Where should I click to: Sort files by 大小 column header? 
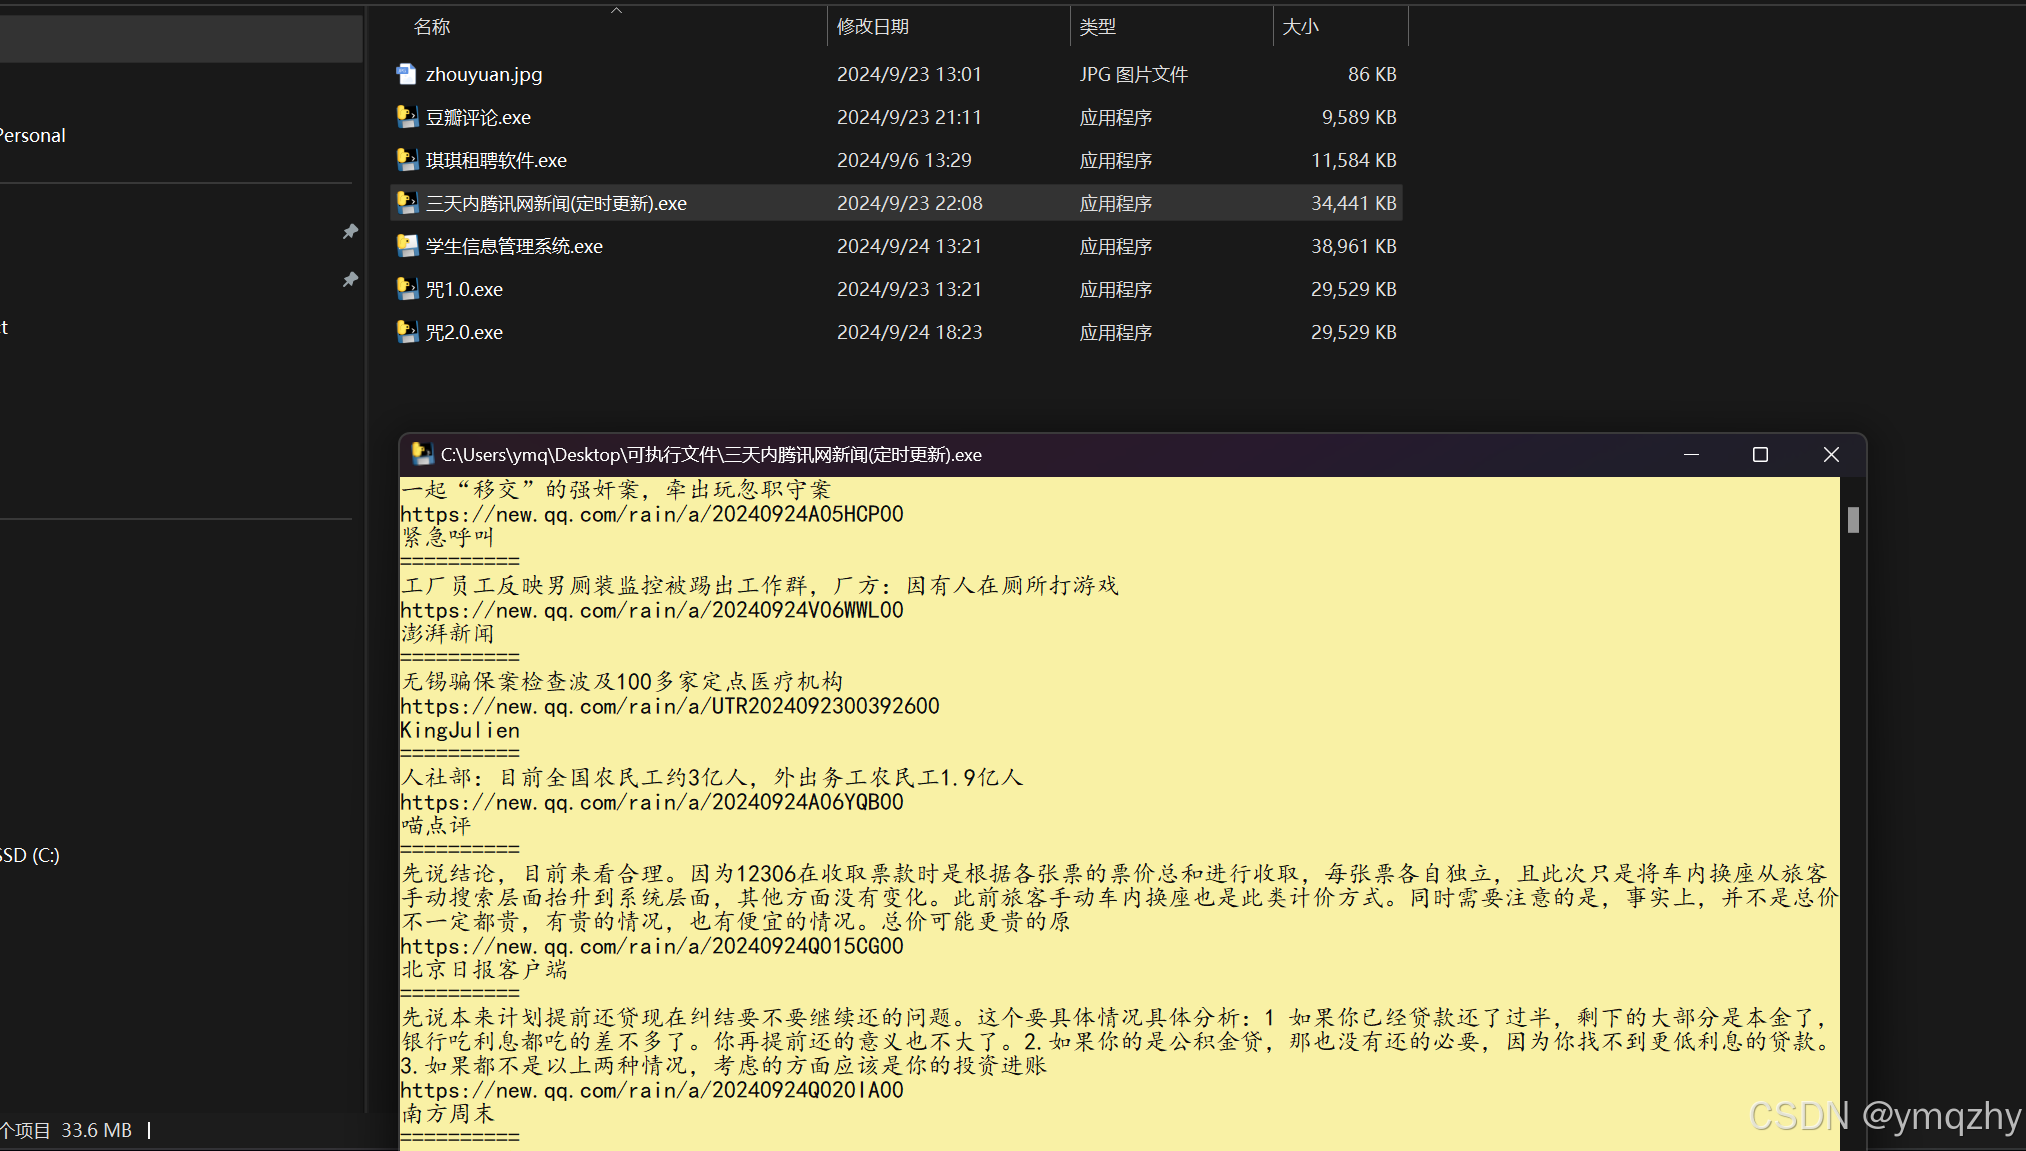(1300, 27)
